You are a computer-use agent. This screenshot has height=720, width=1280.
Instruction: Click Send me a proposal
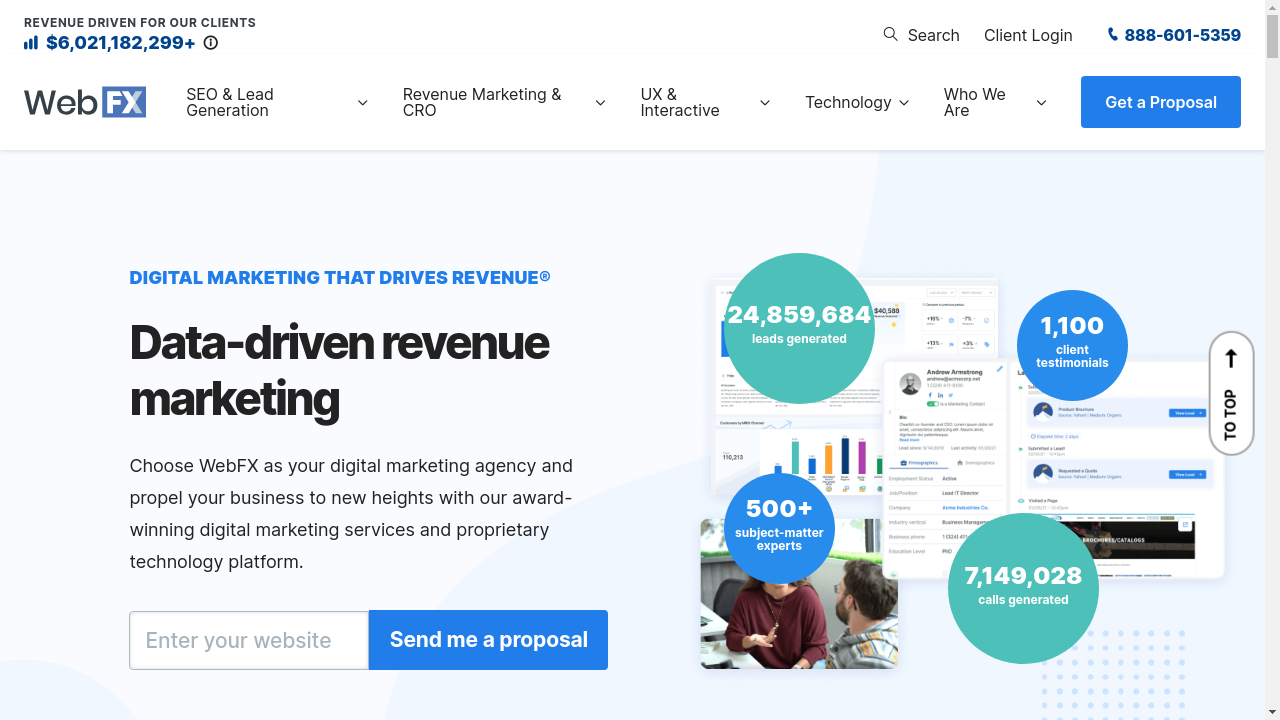pyautogui.click(x=488, y=640)
